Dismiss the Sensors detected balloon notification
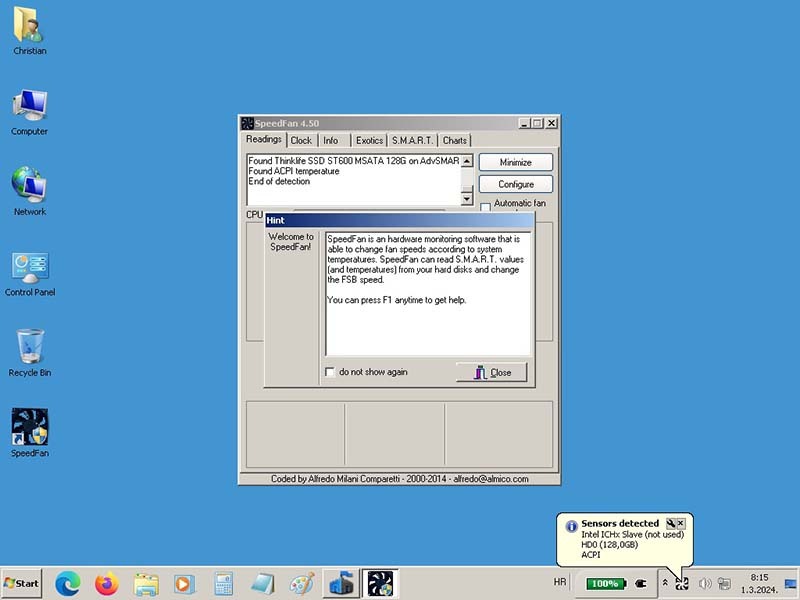 pyautogui.click(x=681, y=523)
